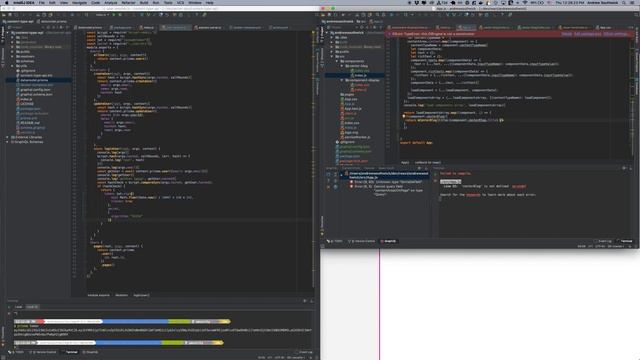Hide the left window Project panel with minimize icon
Image resolution: width=640 pixels, height=360 pixels.
pos(67,28)
